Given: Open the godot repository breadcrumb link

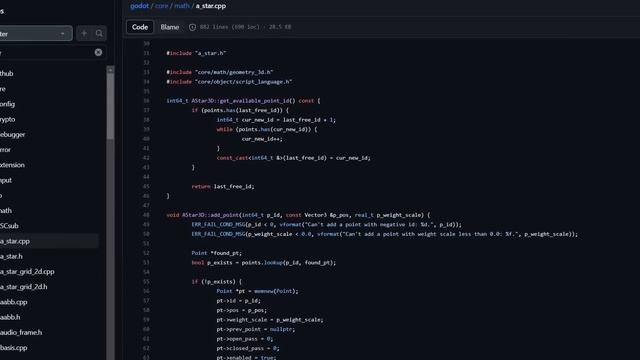Looking at the screenshot, I should pyautogui.click(x=139, y=6).
